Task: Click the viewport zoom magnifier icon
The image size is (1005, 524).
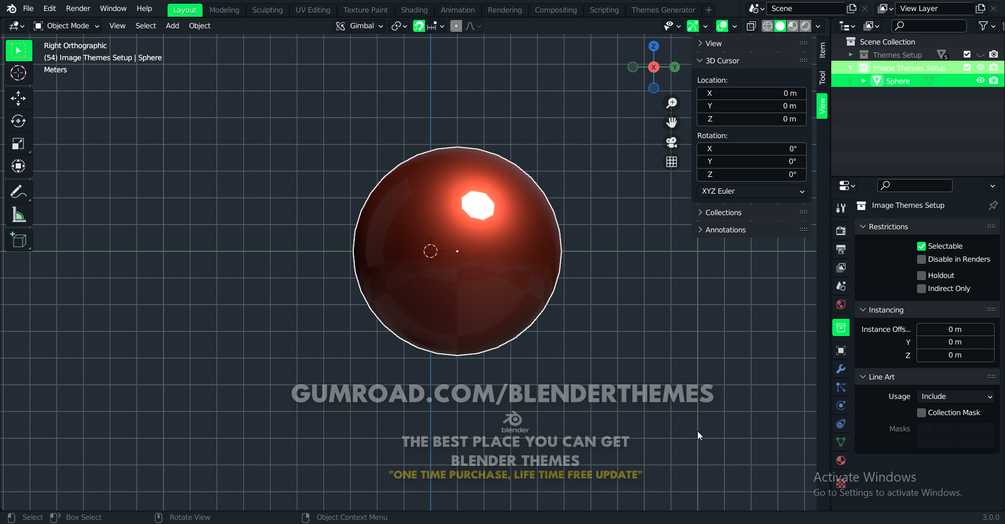Action: click(x=671, y=103)
